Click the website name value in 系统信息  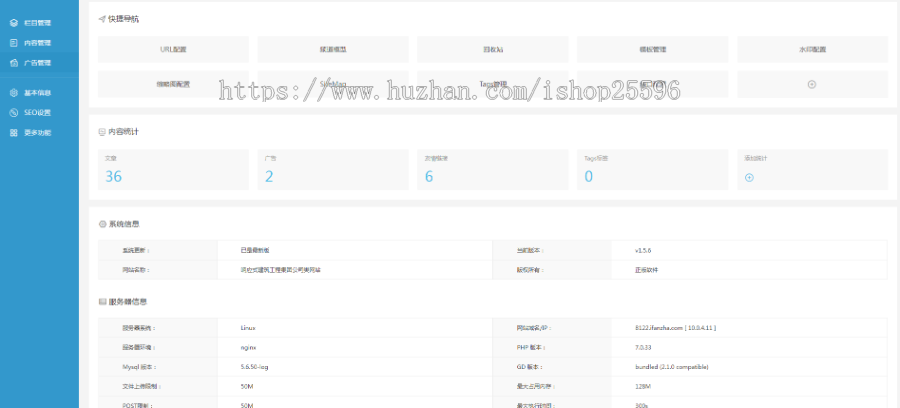[281, 270]
